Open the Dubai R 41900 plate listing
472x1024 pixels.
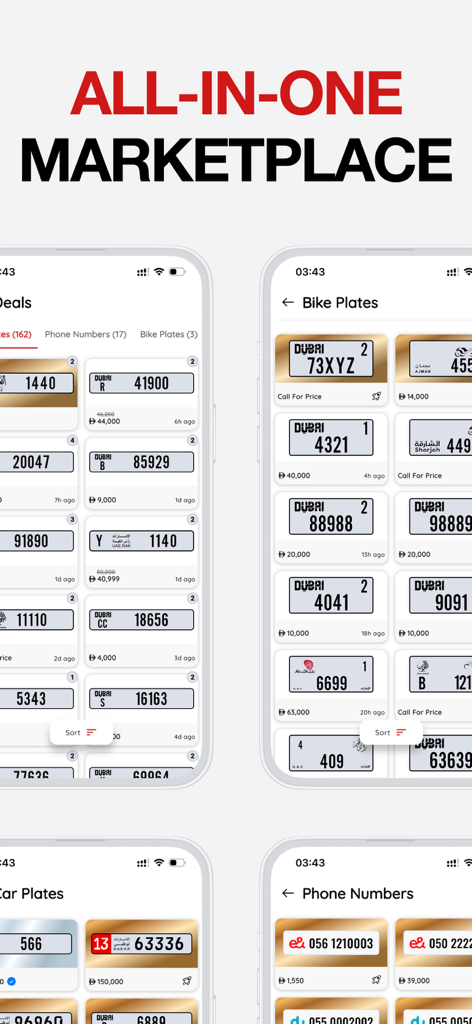tap(142, 394)
